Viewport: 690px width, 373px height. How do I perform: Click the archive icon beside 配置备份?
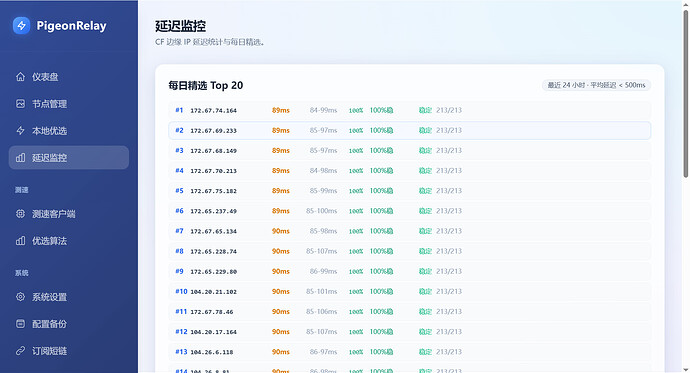[20, 324]
